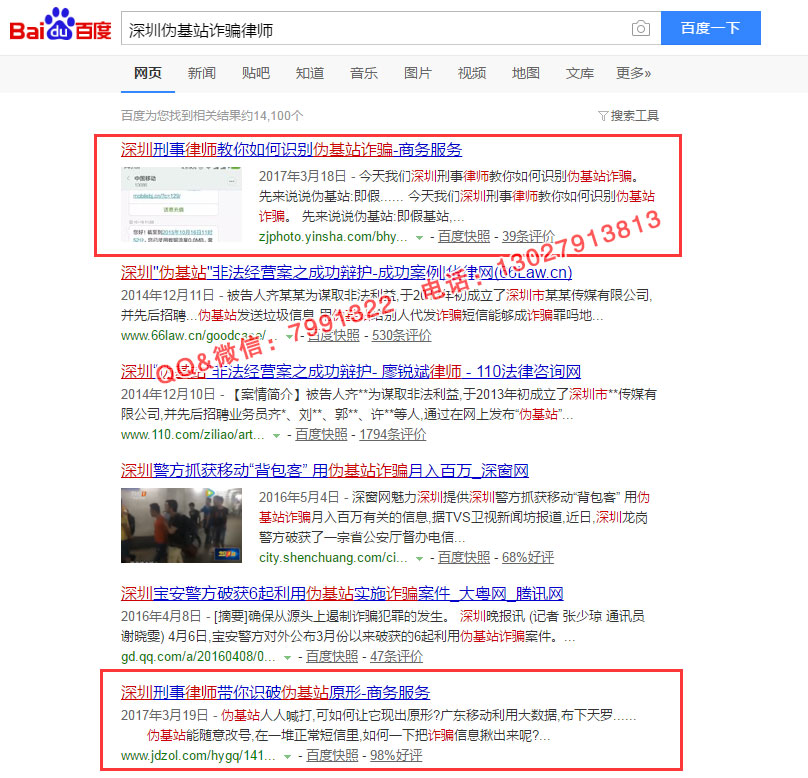Switch to the 图片 tab
This screenshot has width=808, height=778.
click(x=417, y=73)
